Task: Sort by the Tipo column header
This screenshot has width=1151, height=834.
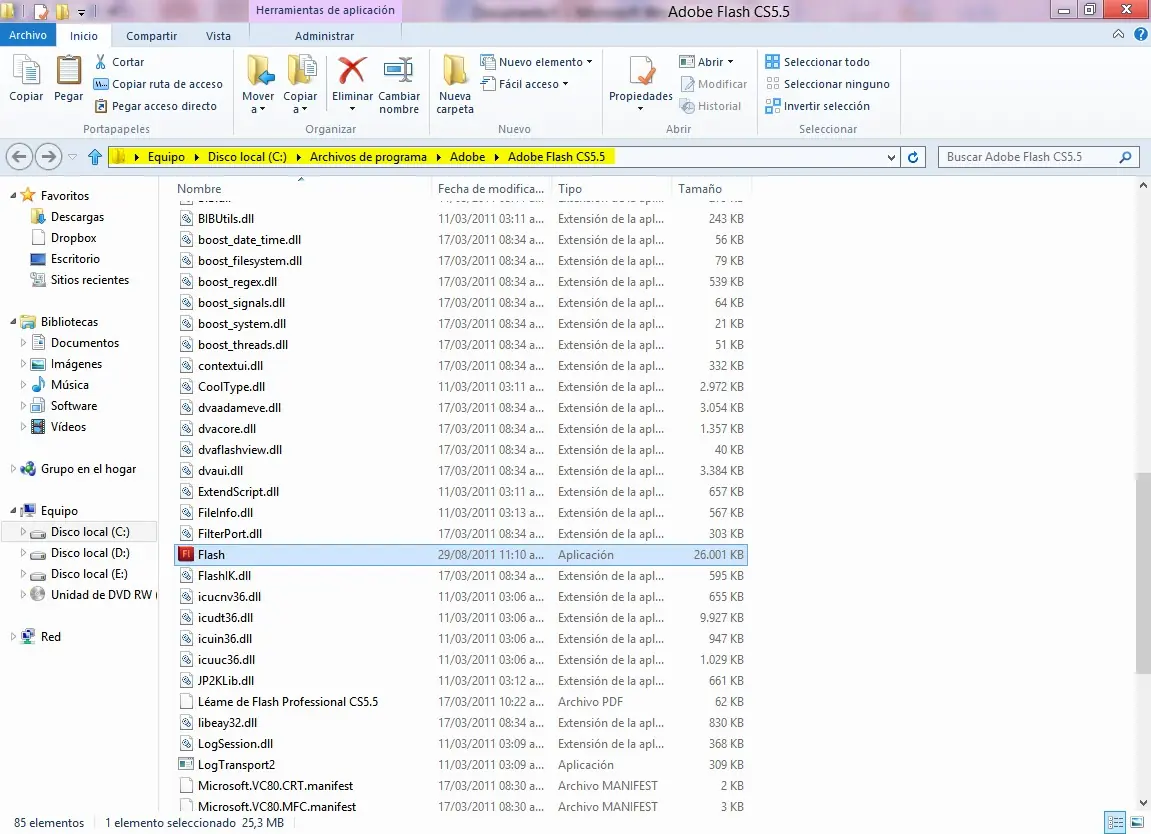Action: [x=611, y=189]
